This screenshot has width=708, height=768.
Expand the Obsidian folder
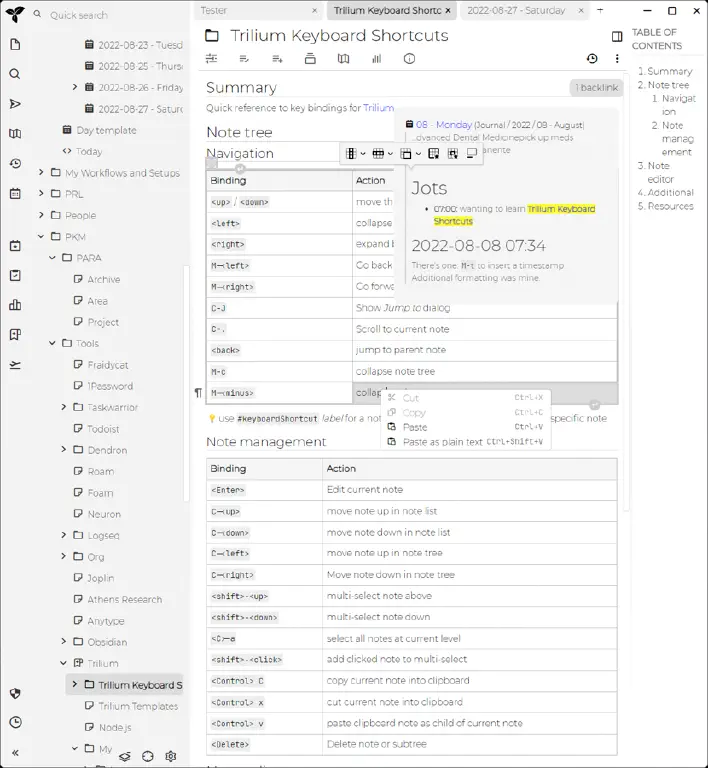click(64, 641)
